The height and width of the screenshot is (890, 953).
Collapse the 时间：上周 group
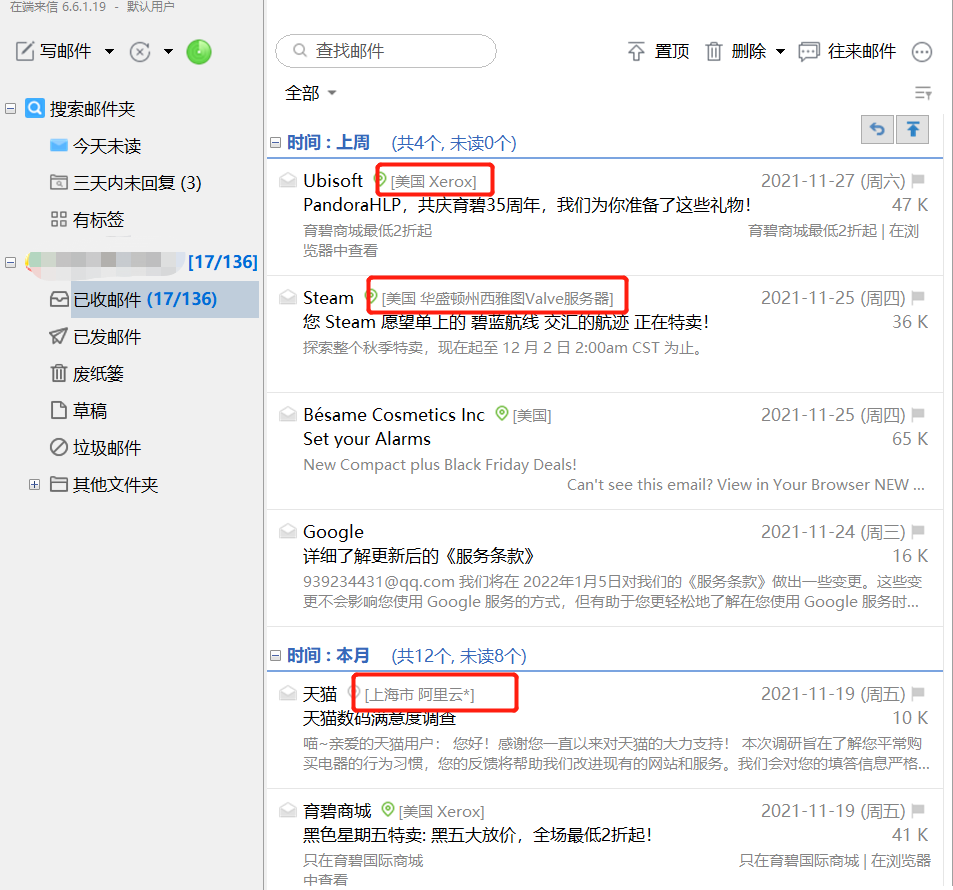[275, 142]
